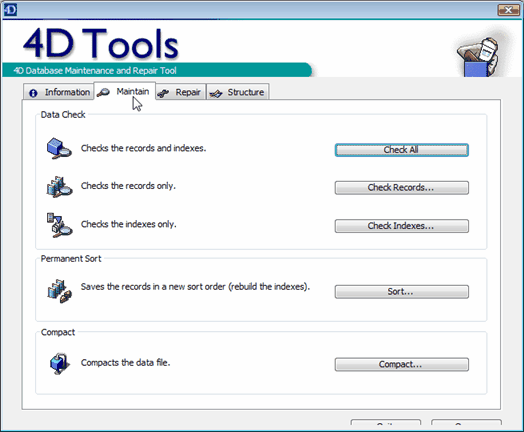Screen dimensions: 524x432
Task: Switch to the Repair tab
Action: click(x=180, y=92)
